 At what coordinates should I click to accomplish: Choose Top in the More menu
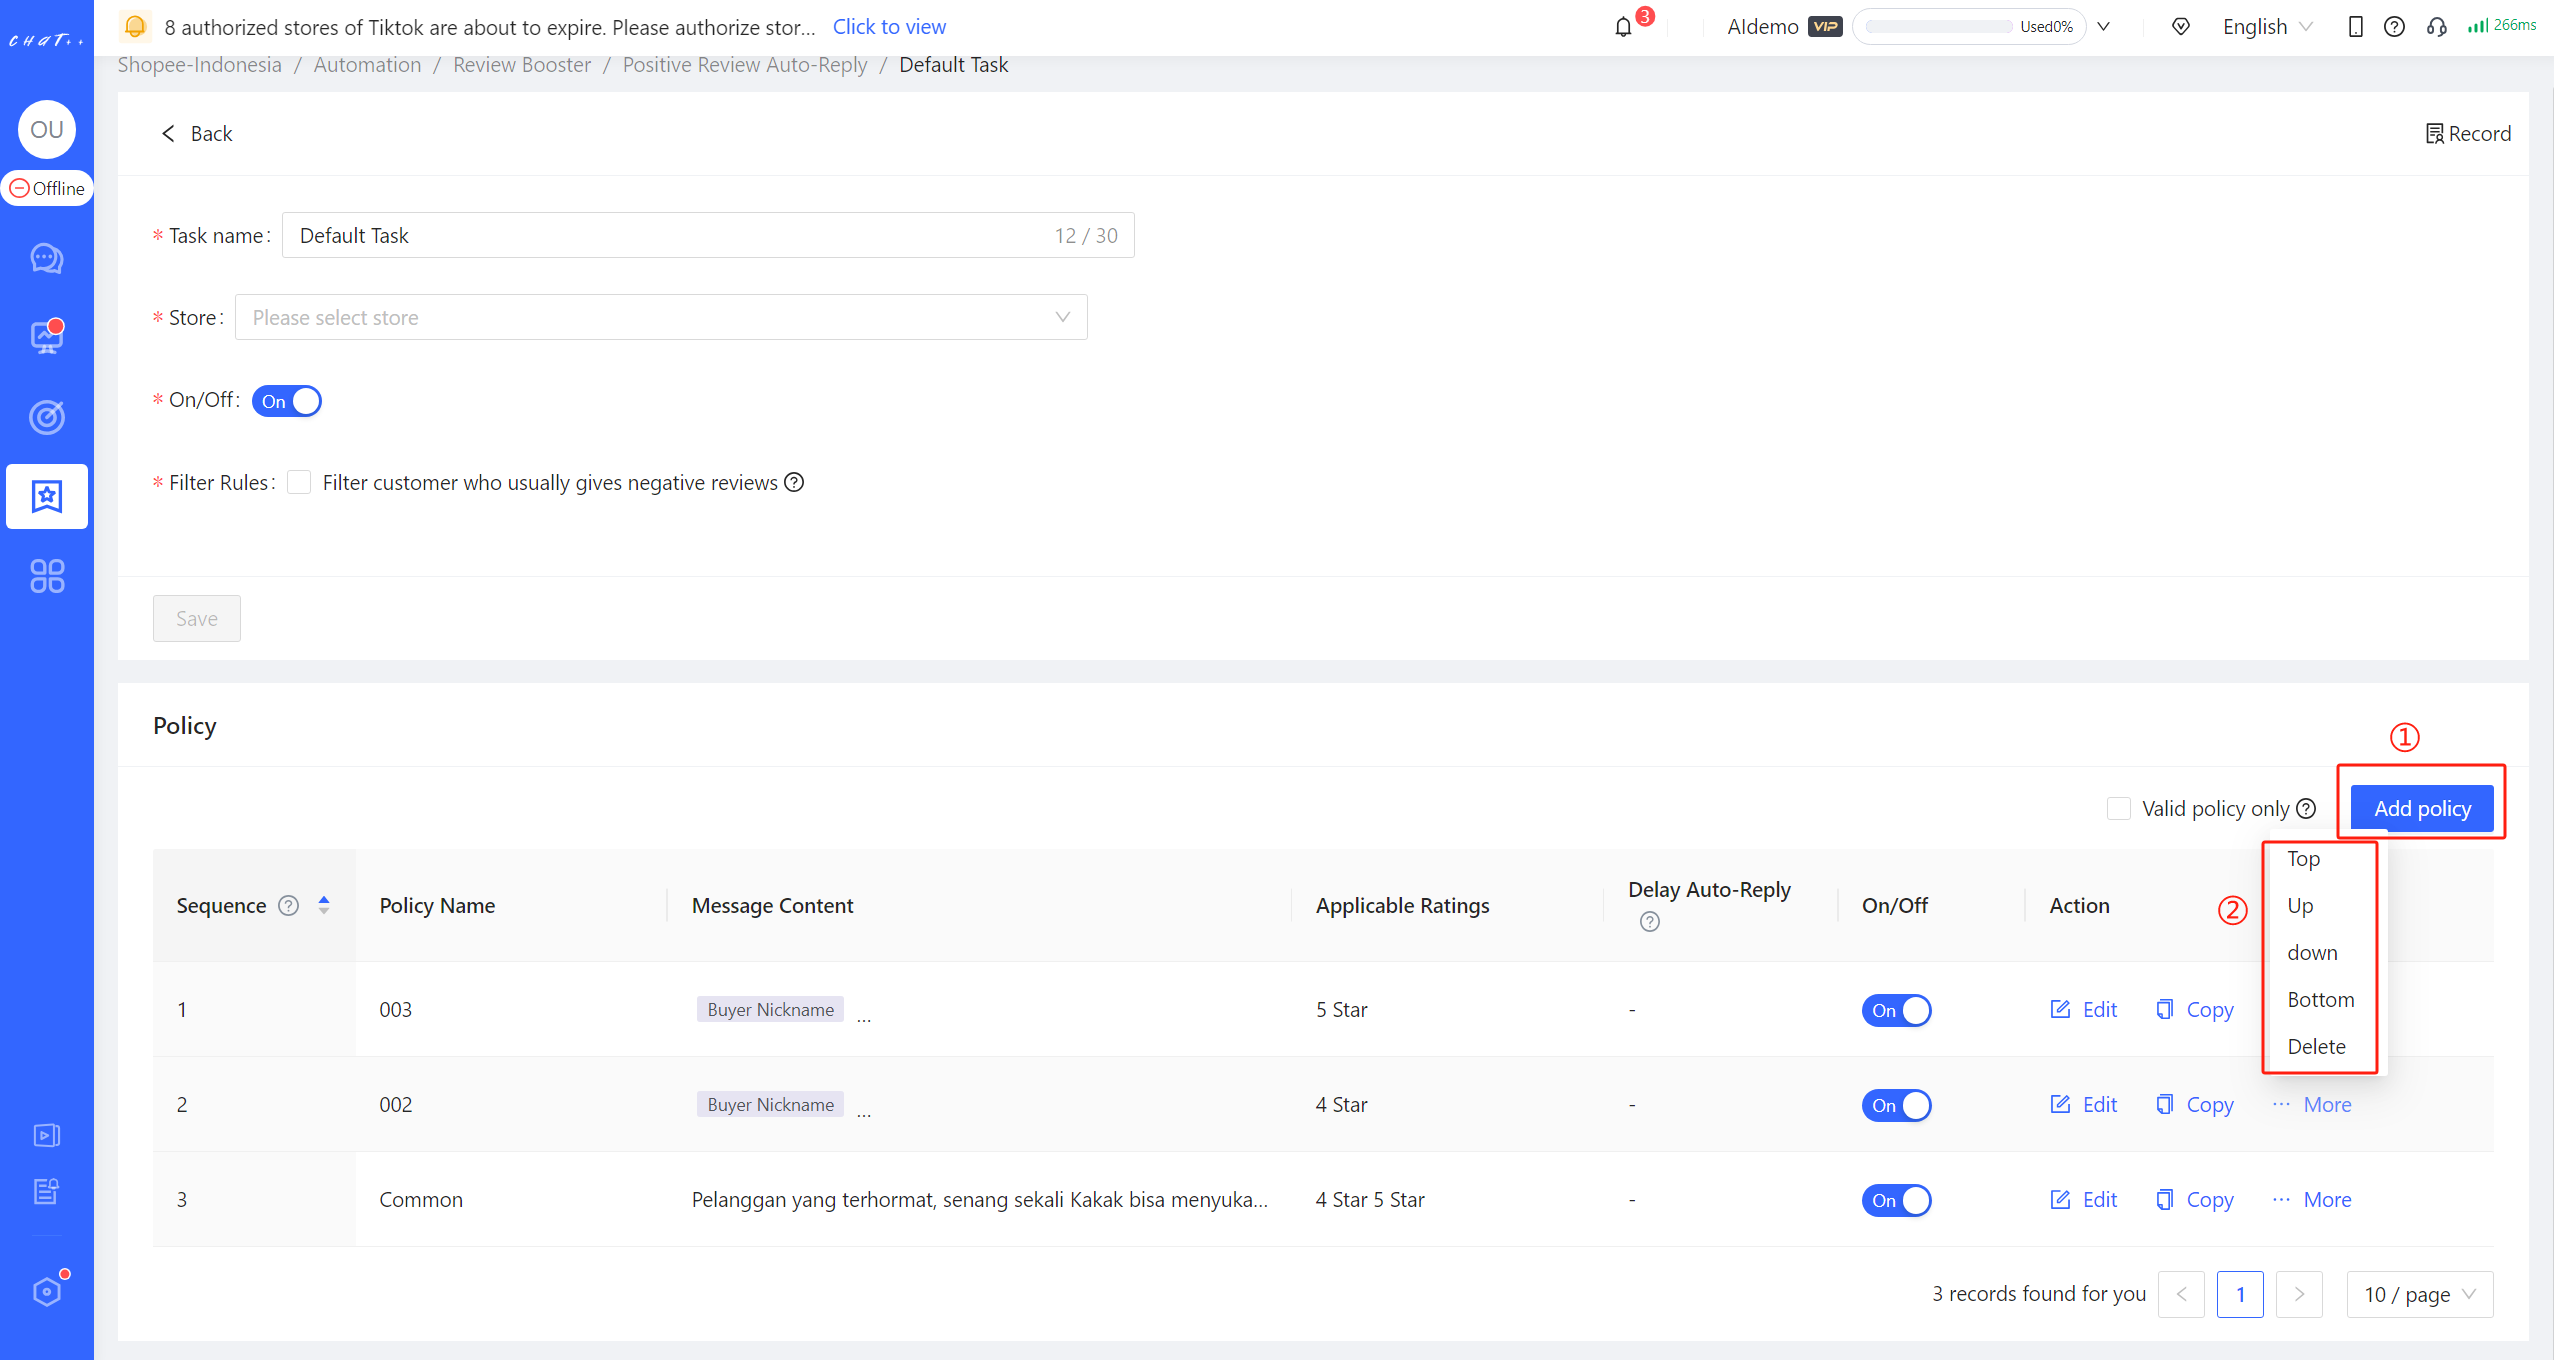point(2304,858)
